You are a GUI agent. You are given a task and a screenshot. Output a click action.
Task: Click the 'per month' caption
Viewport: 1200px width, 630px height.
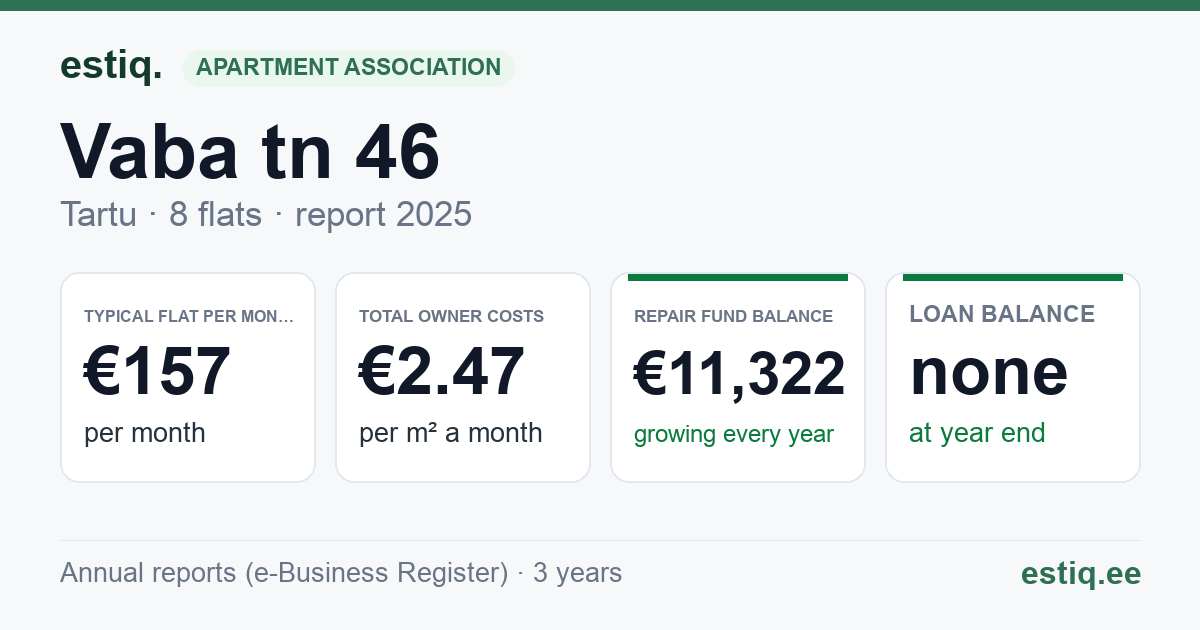(145, 433)
